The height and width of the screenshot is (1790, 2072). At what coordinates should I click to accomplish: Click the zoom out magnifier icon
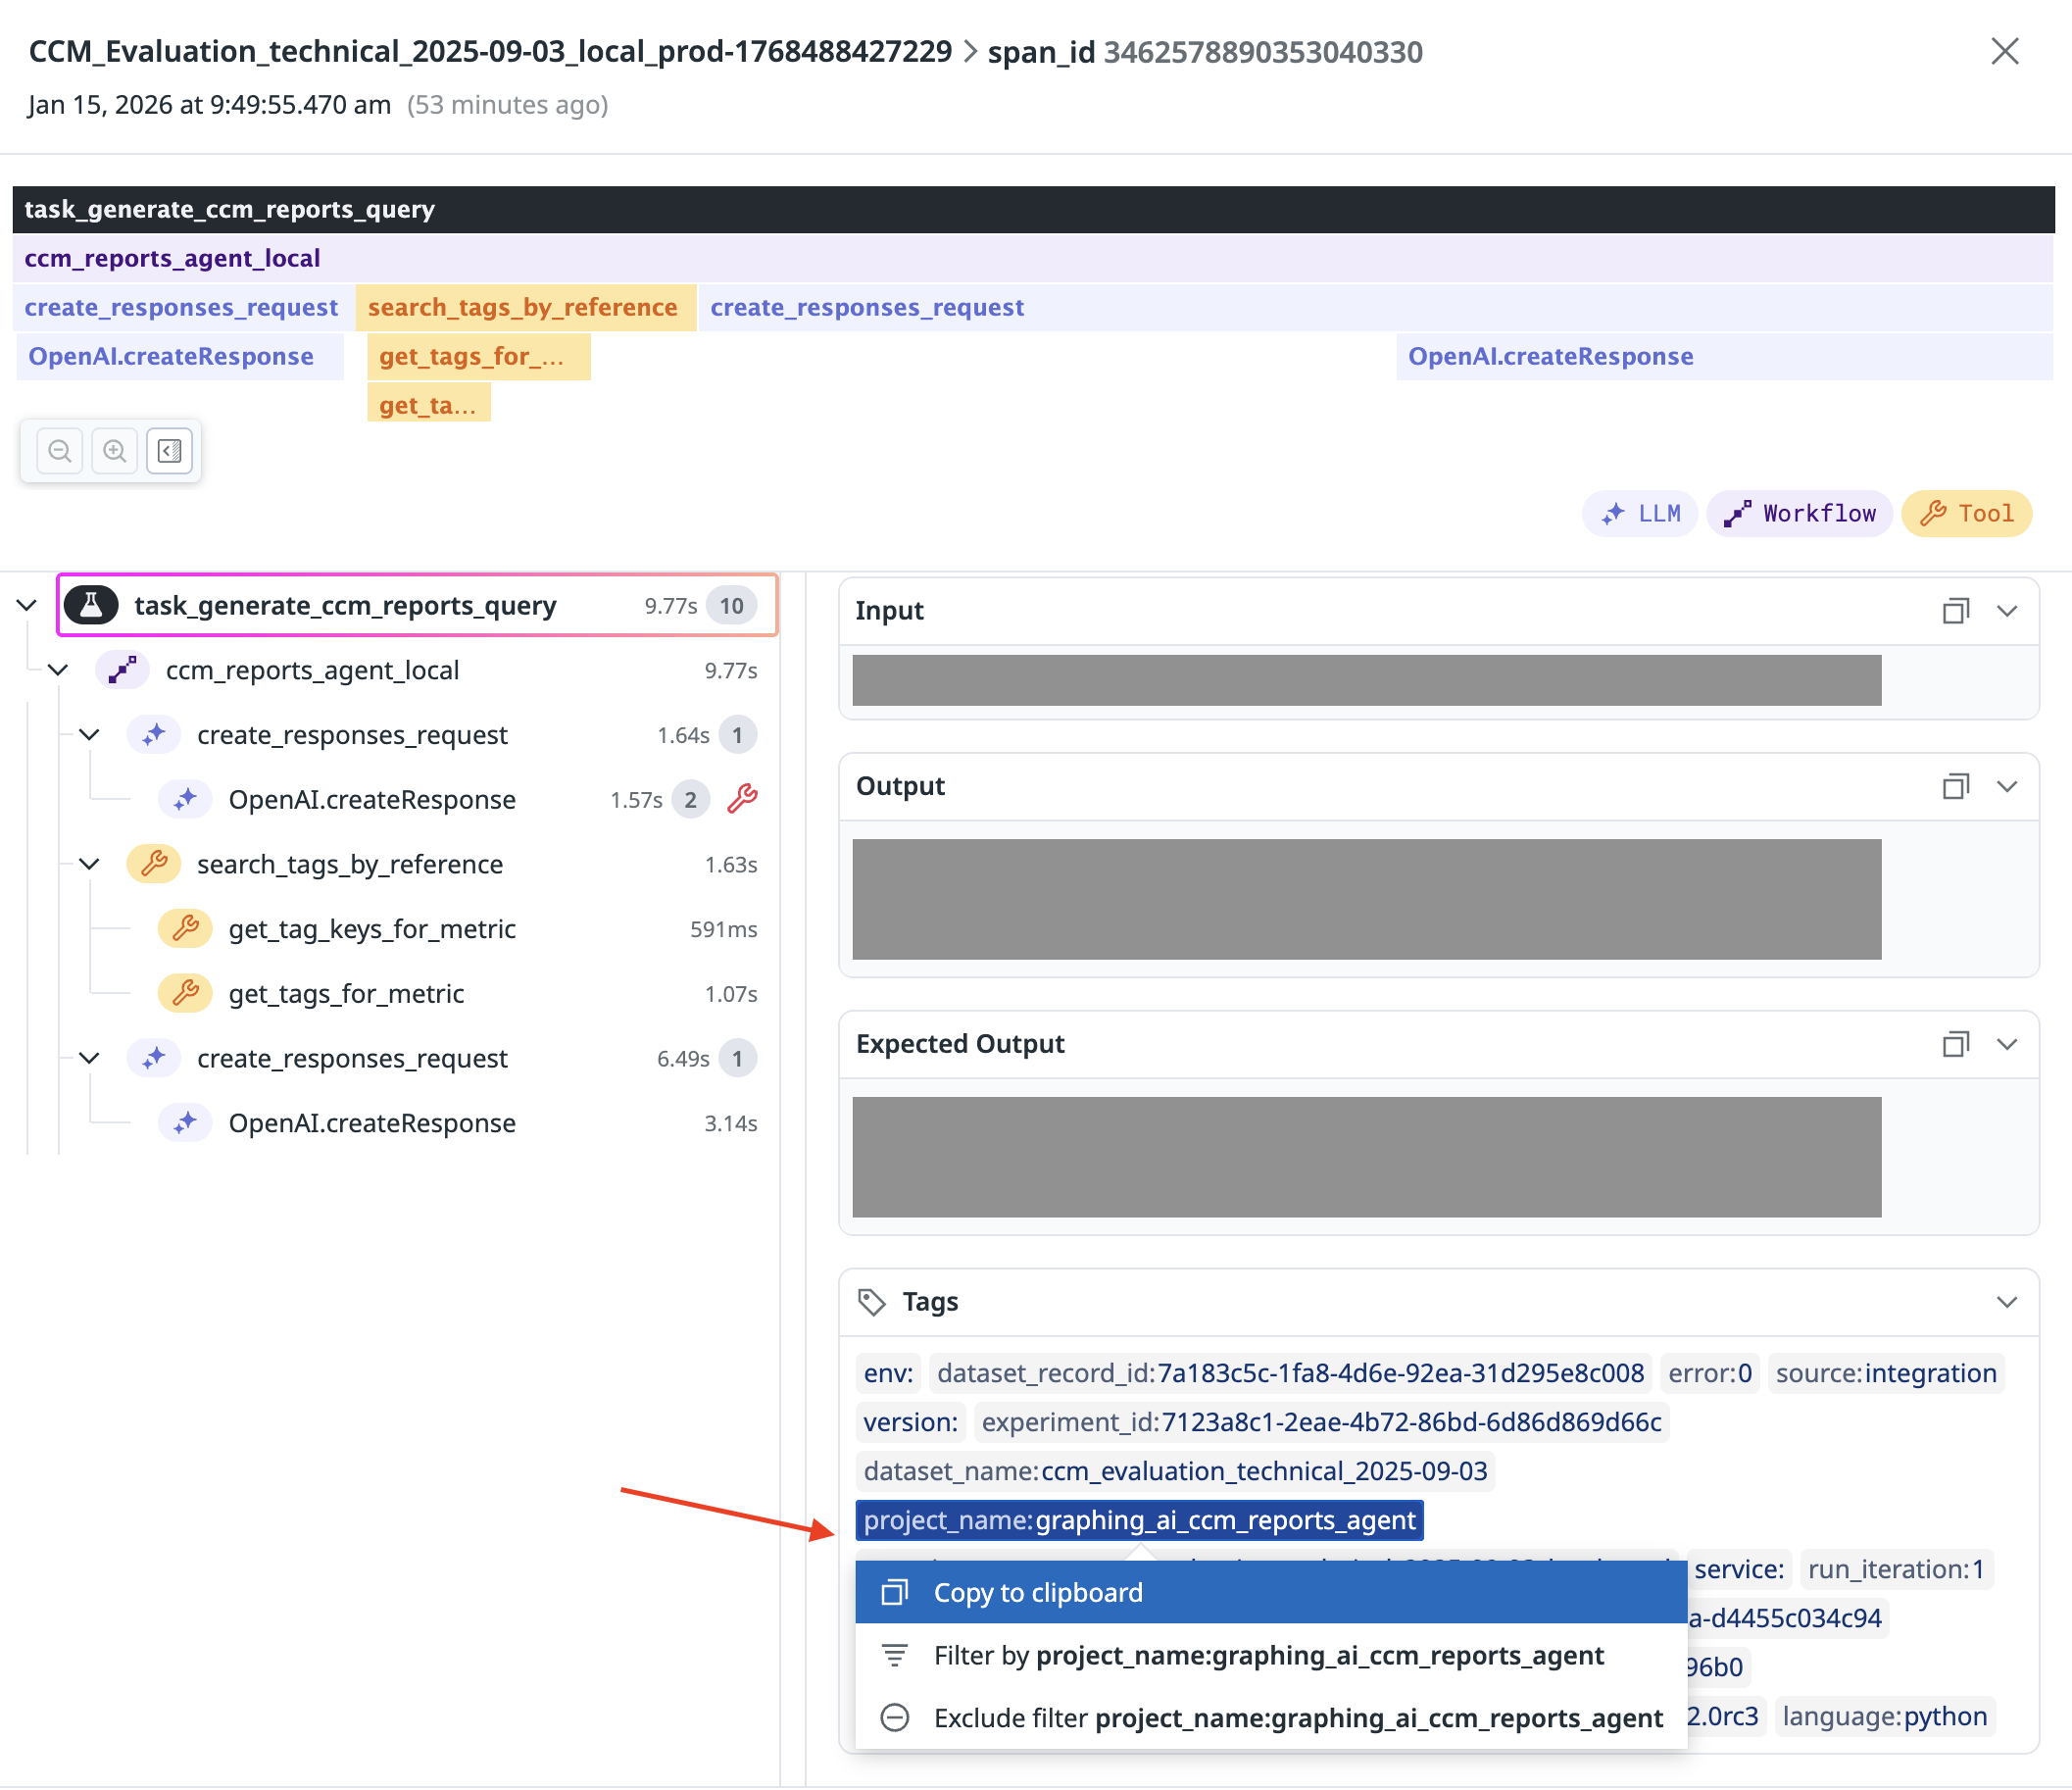(x=60, y=451)
